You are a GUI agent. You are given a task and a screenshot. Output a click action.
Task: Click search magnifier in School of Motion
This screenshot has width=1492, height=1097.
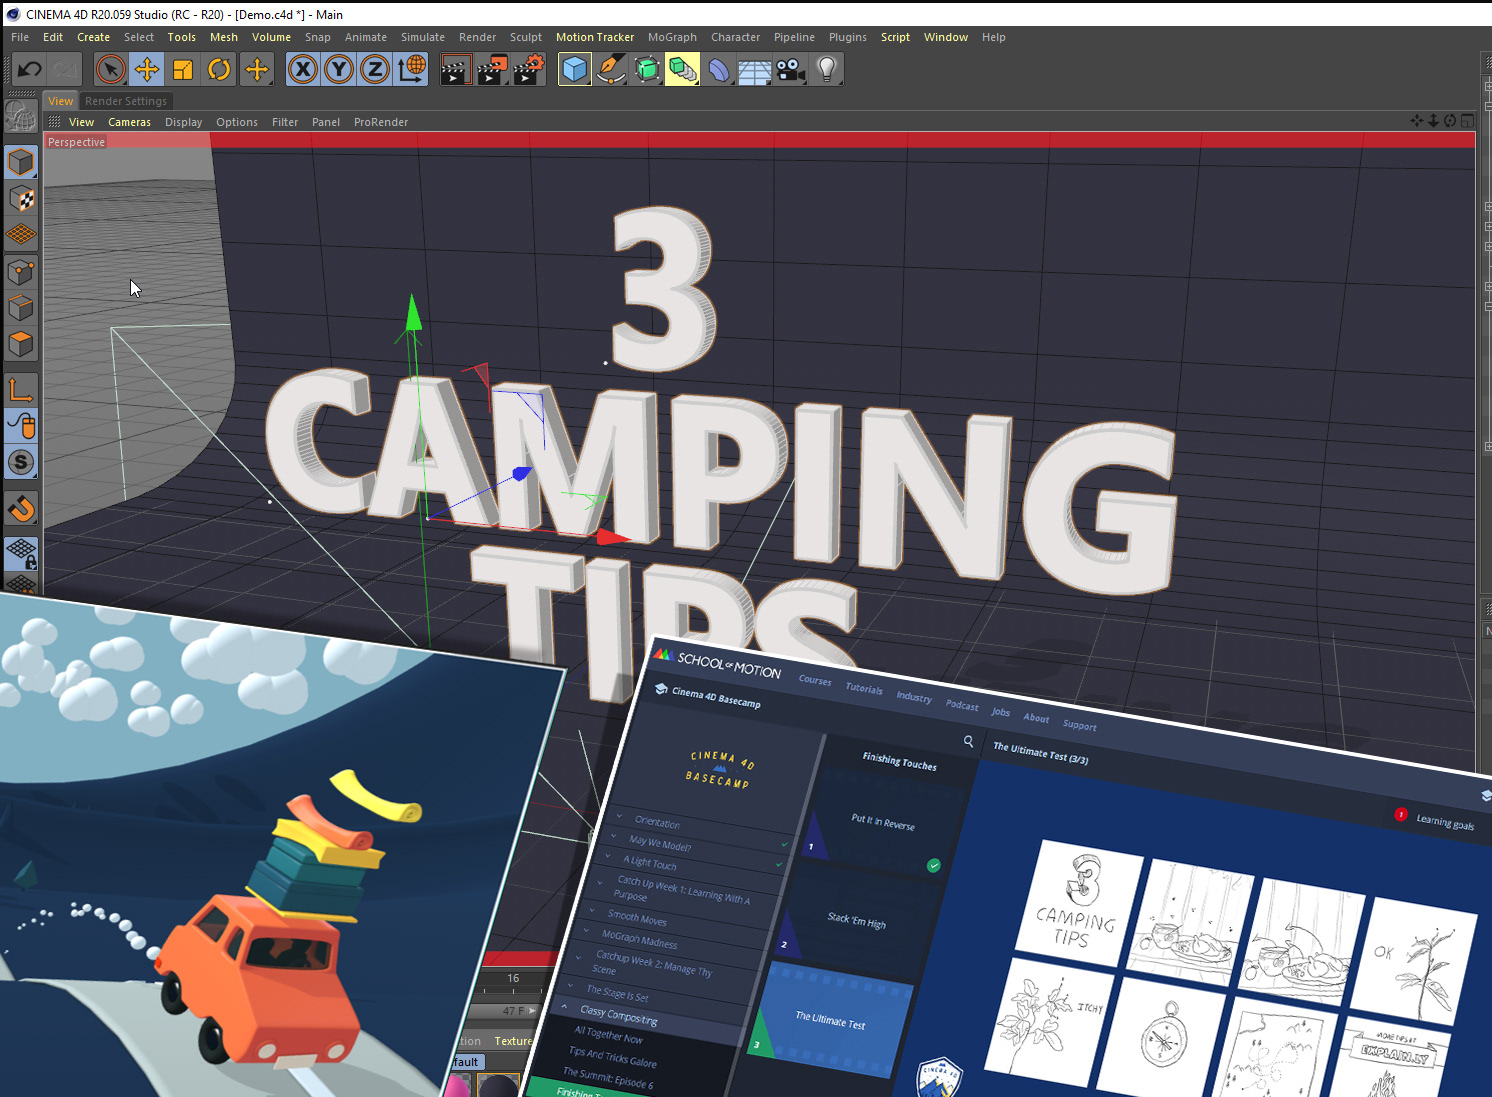coord(968,741)
